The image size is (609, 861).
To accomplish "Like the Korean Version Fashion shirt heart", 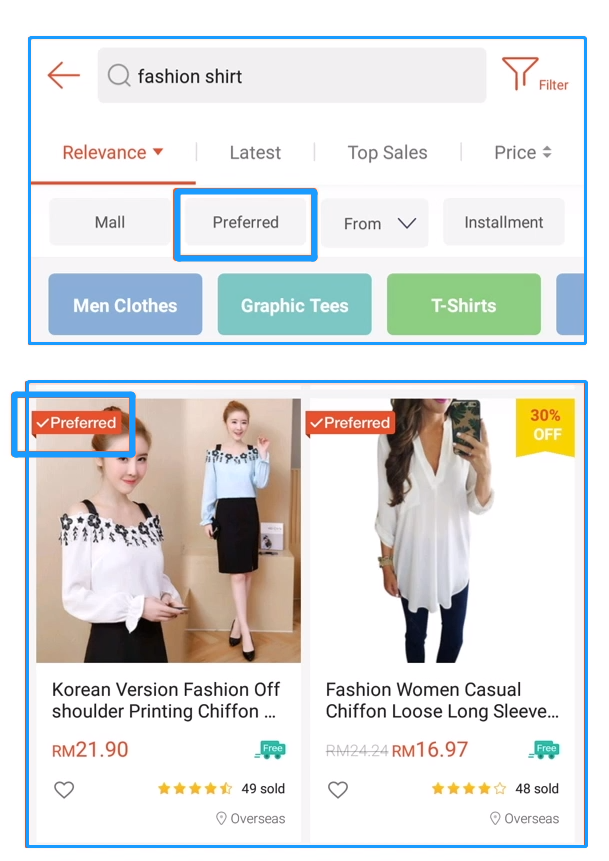I will tap(64, 790).
